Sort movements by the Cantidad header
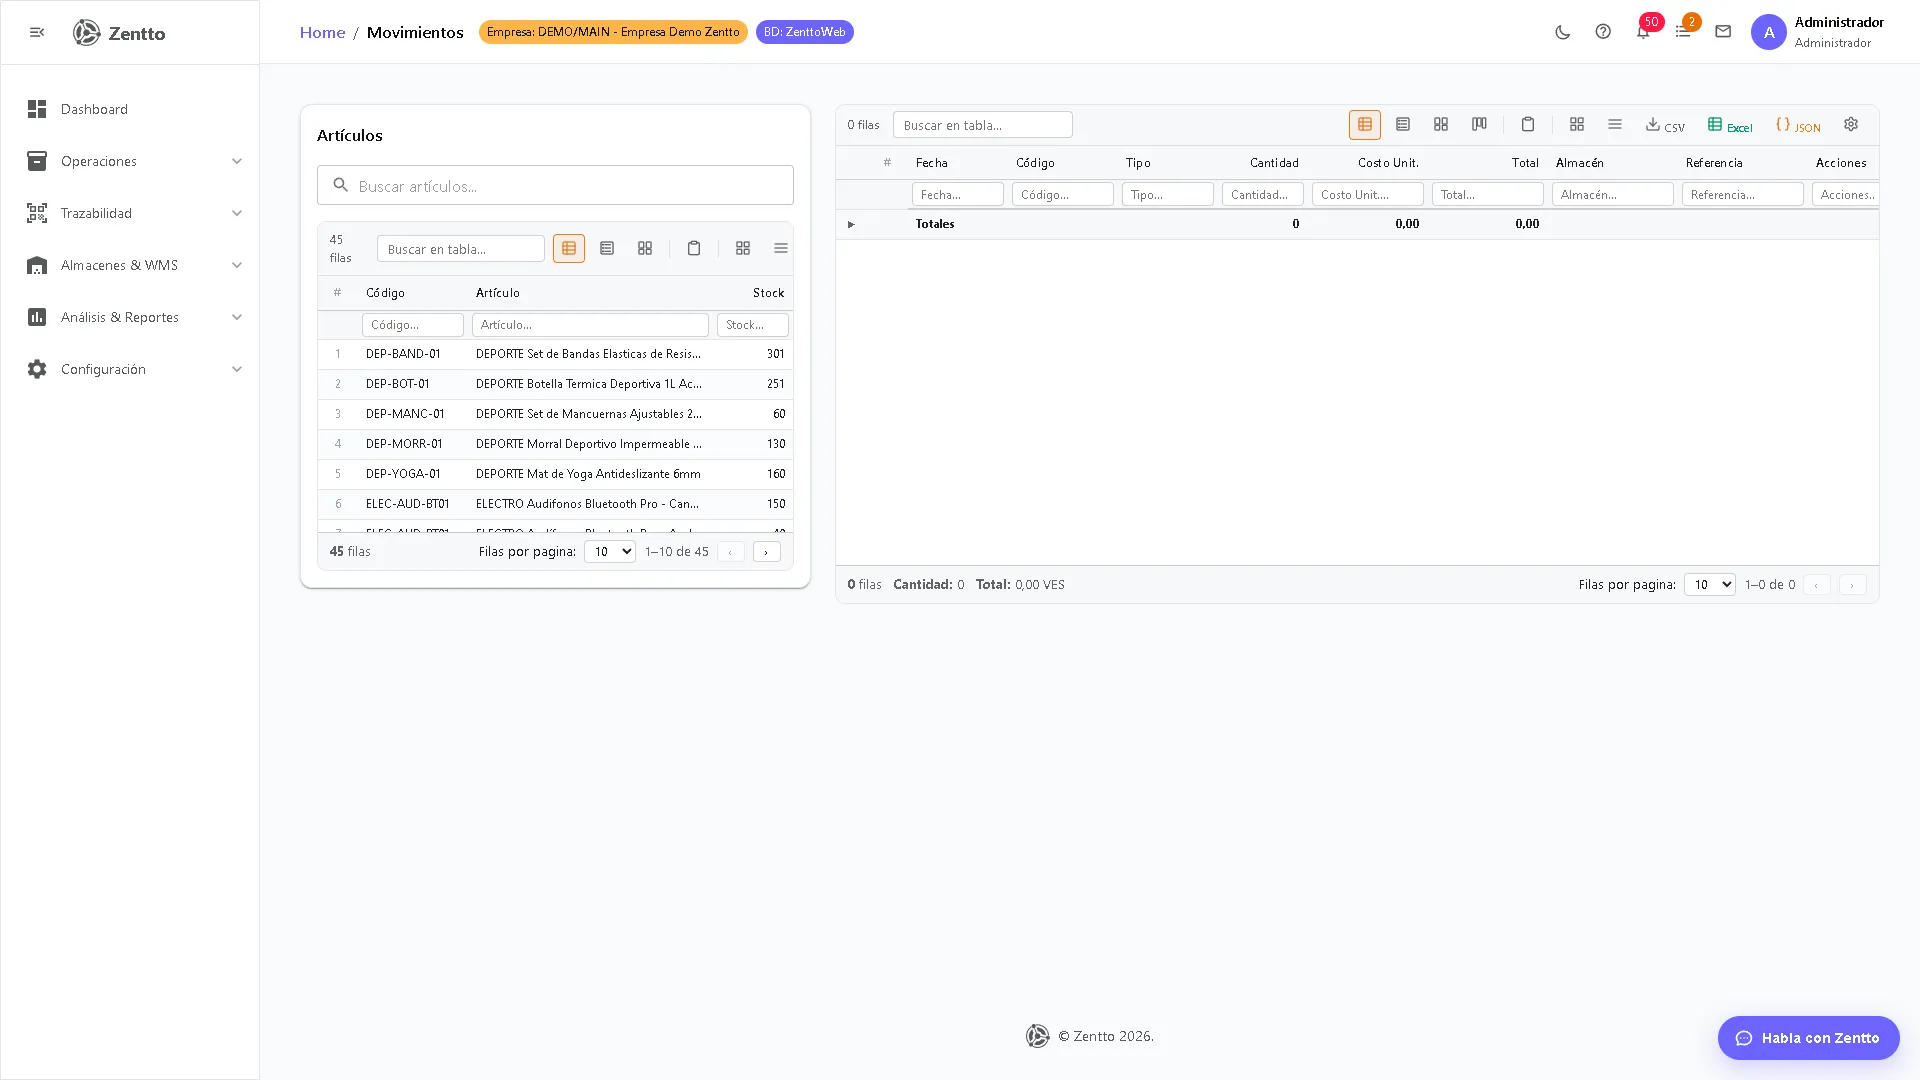Screen dimensions: 1920x1080 tap(1274, 163)
